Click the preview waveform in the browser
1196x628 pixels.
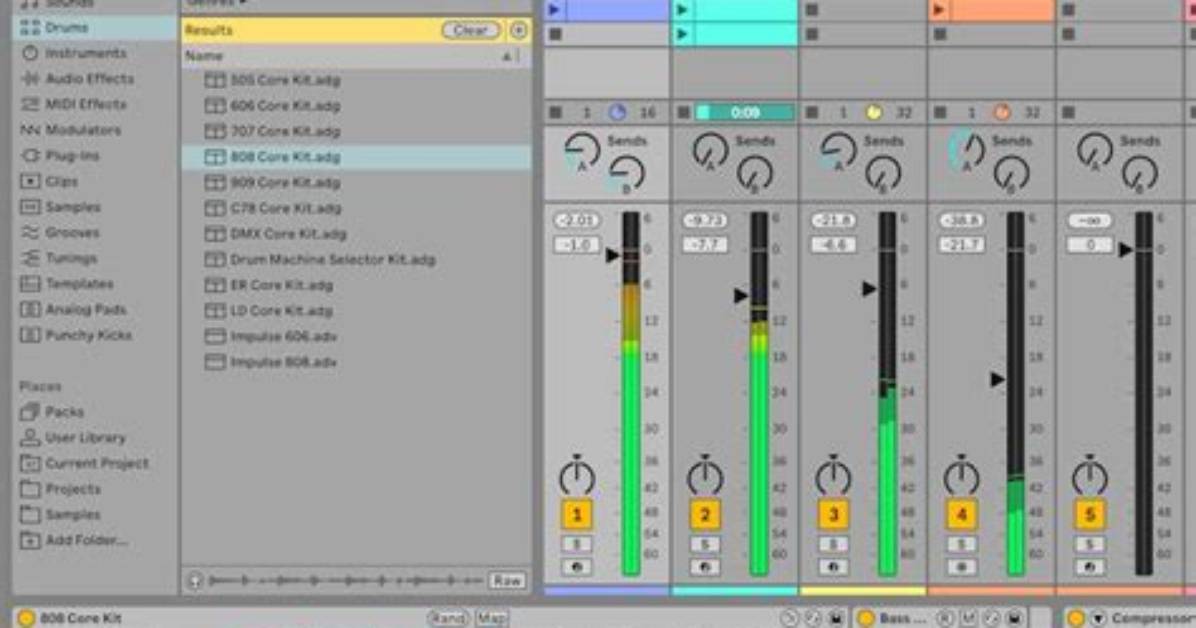point(346,581)
